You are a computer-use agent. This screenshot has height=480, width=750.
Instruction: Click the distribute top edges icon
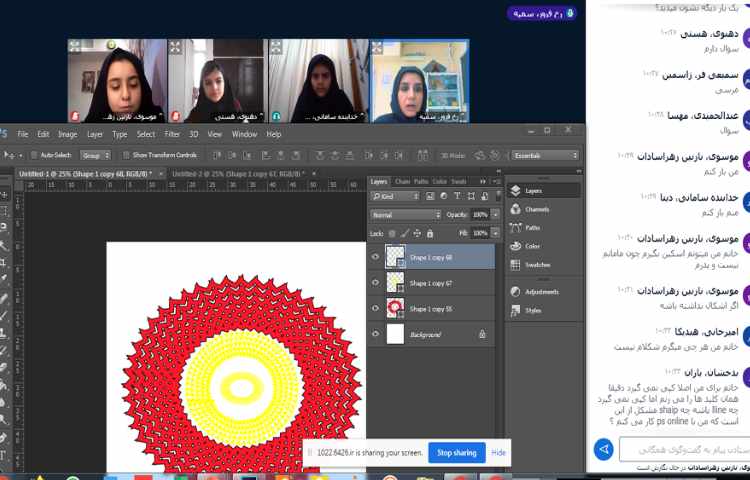pos(320,155)
